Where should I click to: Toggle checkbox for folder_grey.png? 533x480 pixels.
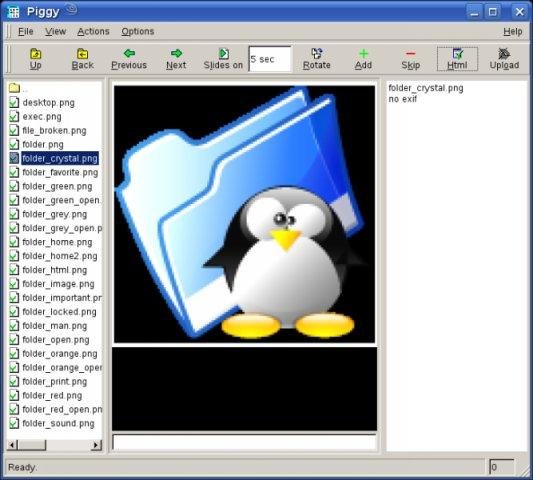[x=14, y=214]
